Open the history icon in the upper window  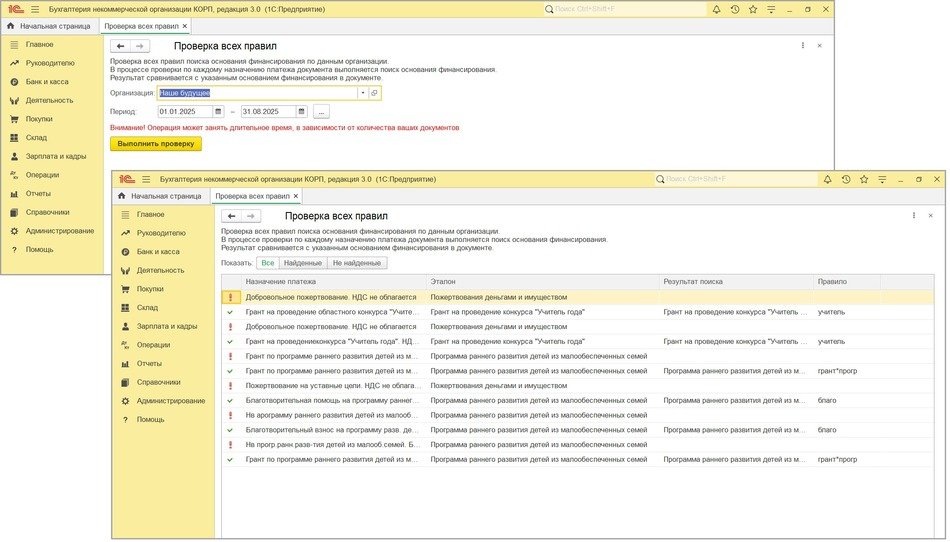coord(735,9)
